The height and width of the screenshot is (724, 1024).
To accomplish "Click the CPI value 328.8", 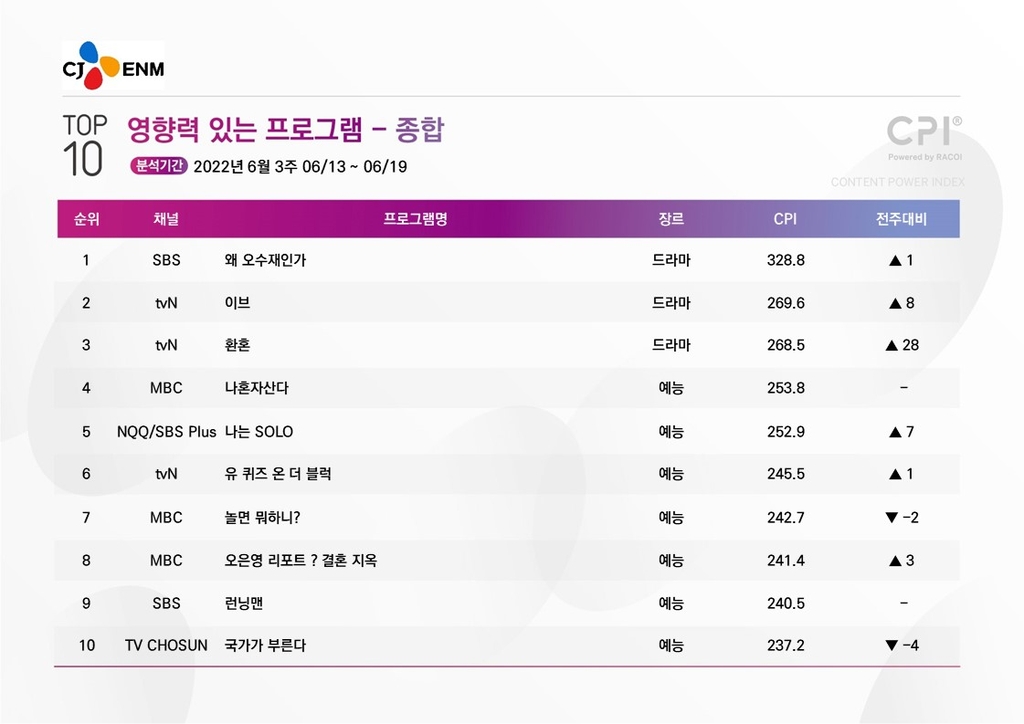I will tap(785, 260).
